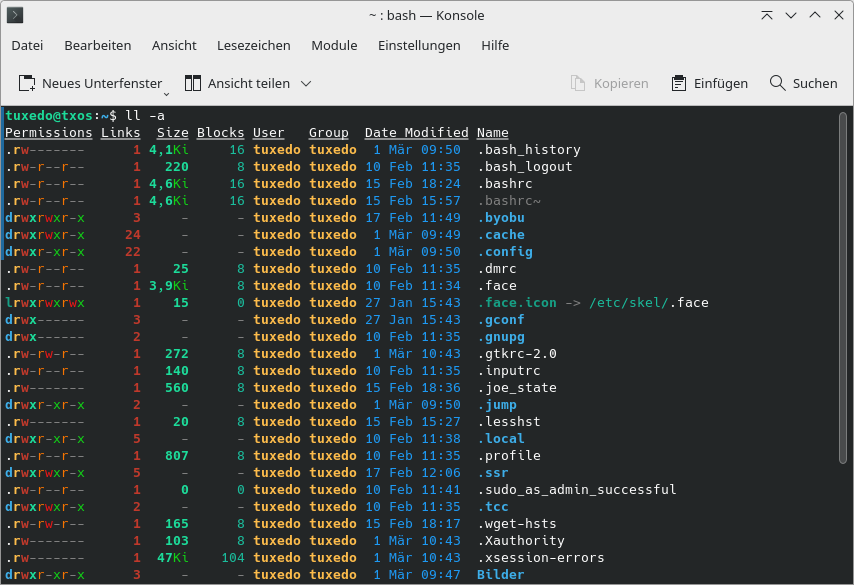Click the typed command 'll -a'

pos(145,115)
